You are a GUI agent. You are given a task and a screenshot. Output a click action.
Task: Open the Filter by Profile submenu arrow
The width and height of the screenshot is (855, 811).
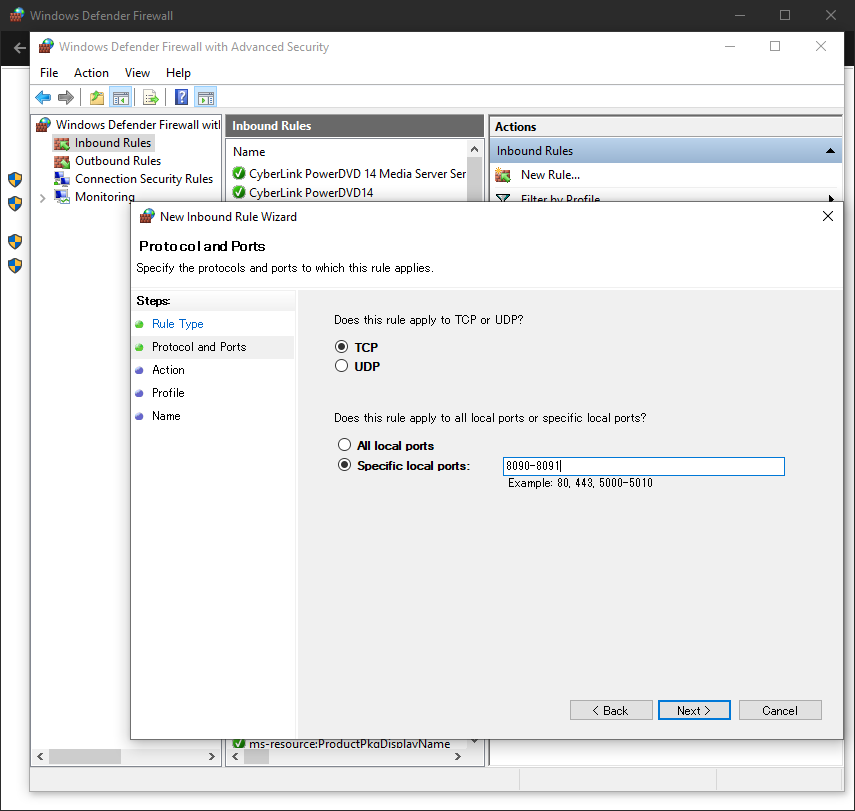831,198
